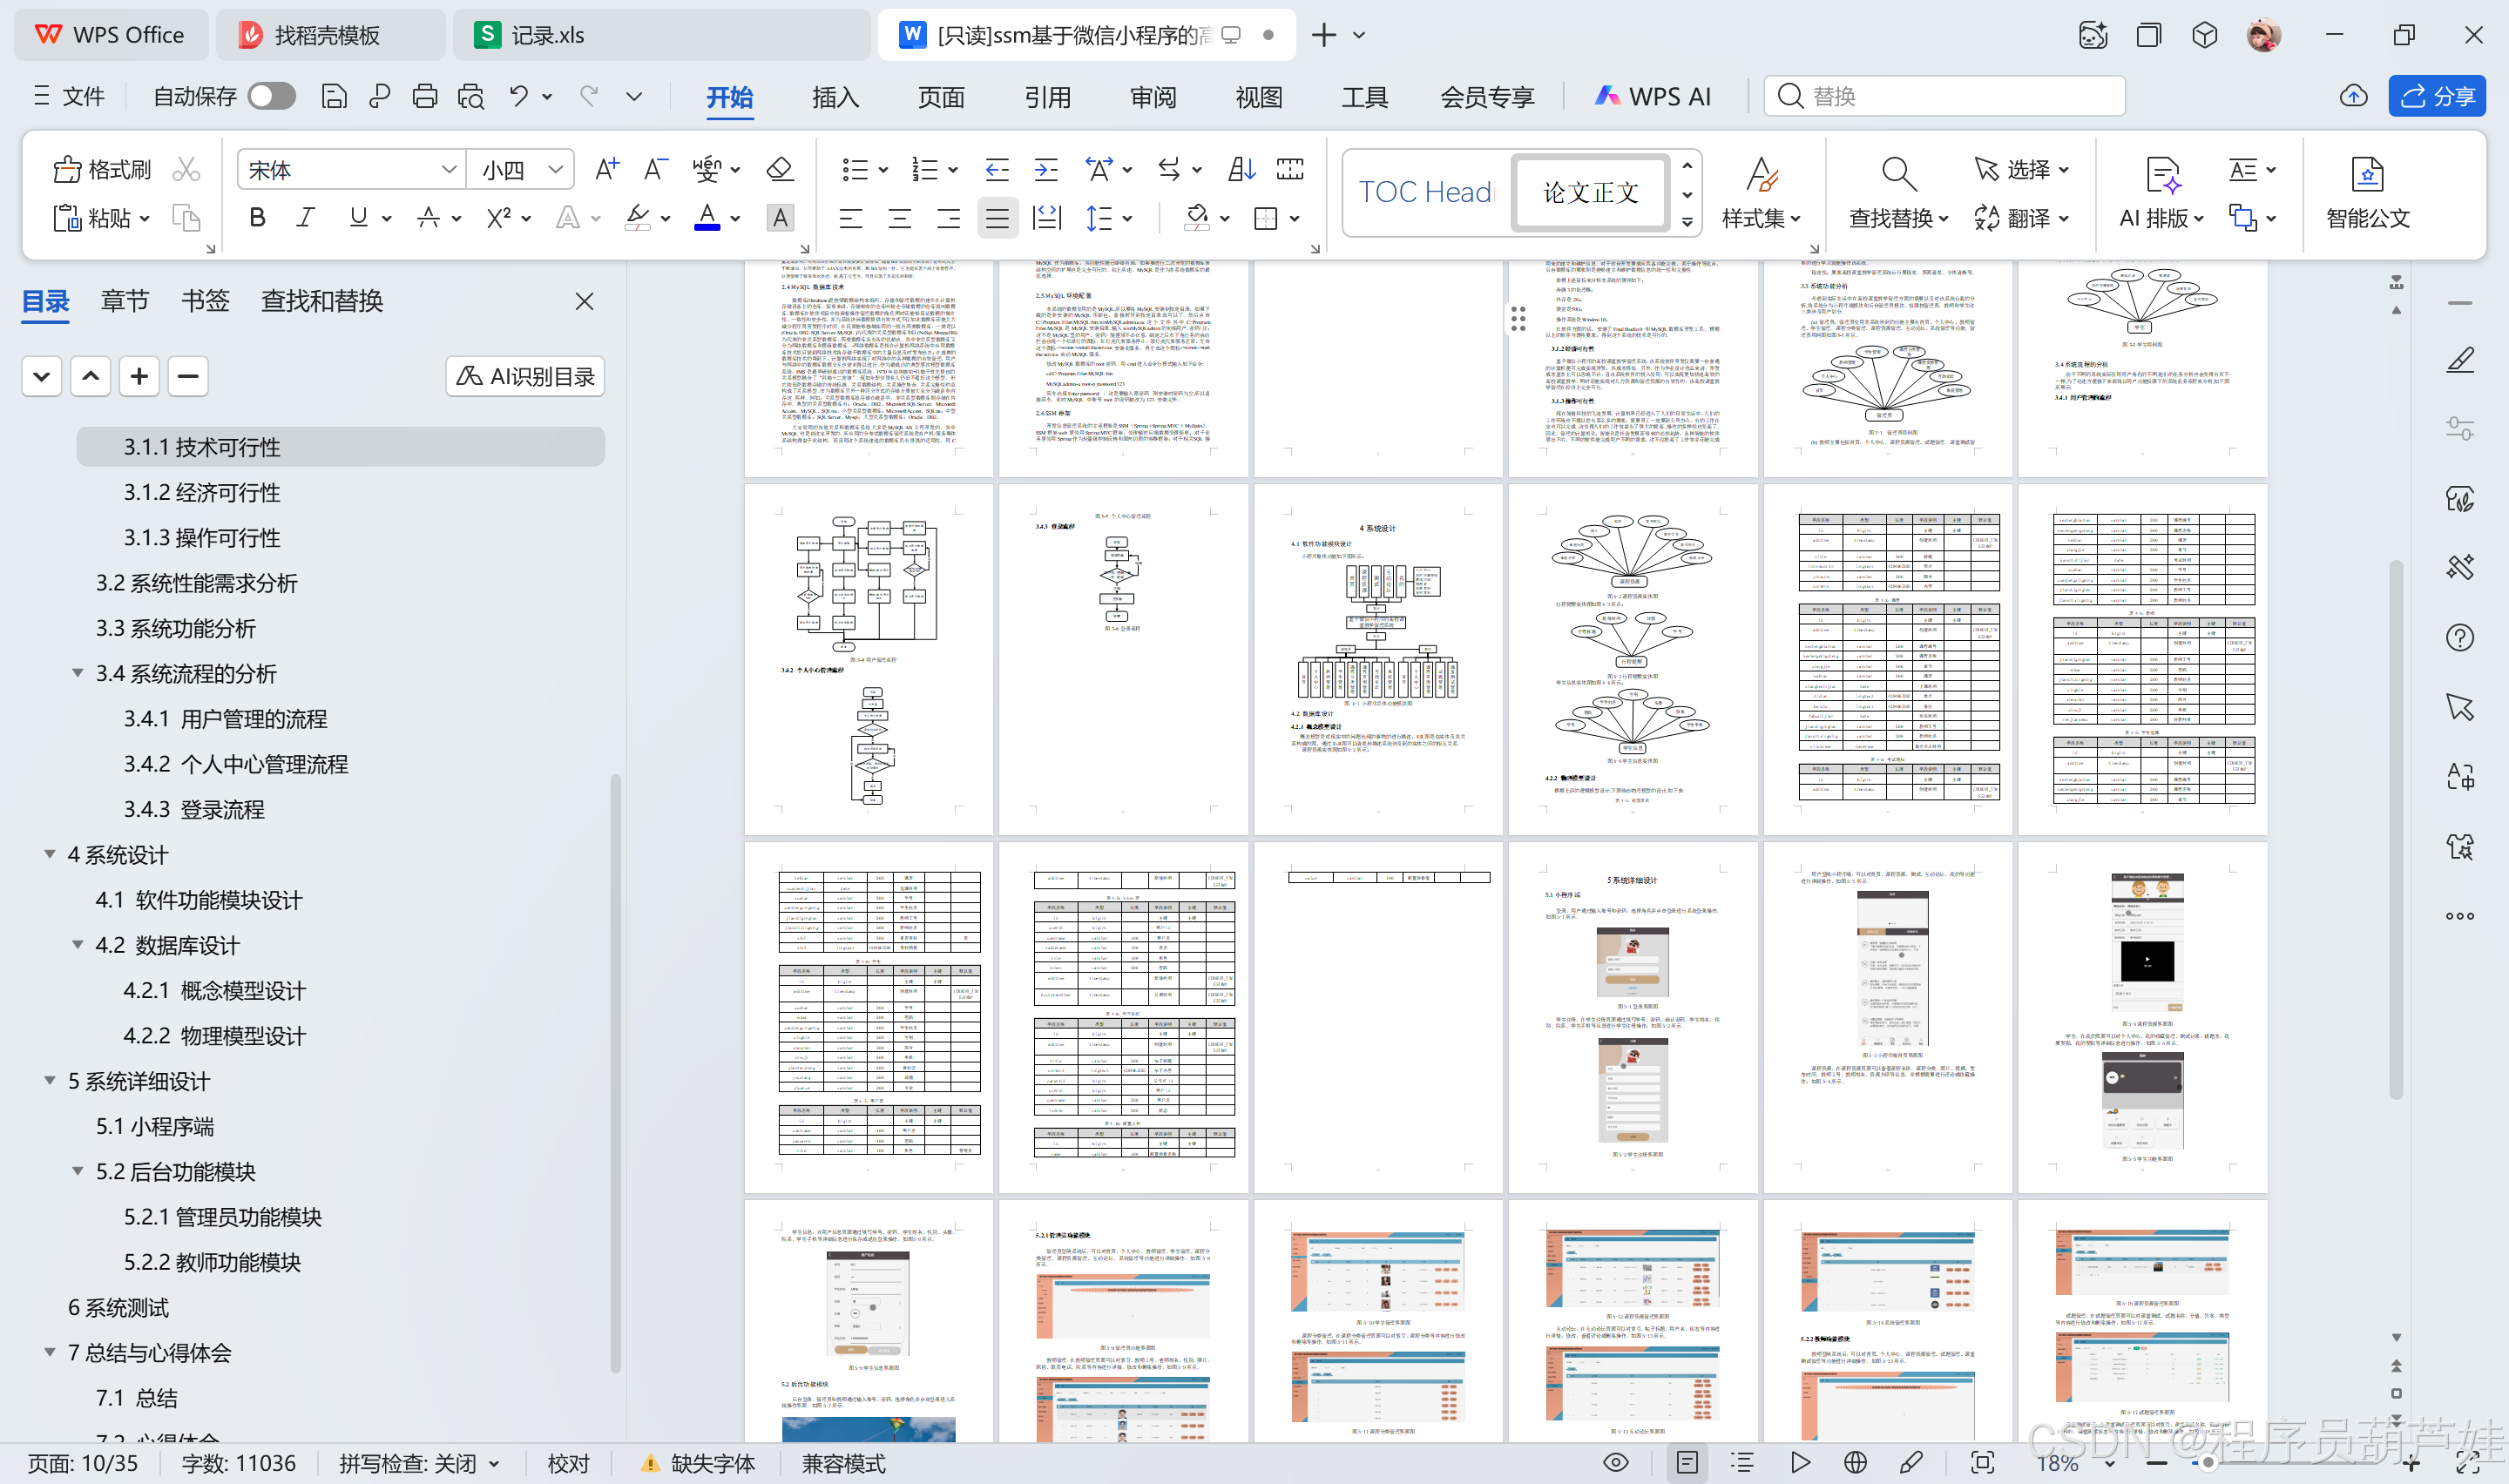The width and height of the screenshot is (2509, 1484).
Task: Click the decrease indent icon
Action: (x=997, y=169)
